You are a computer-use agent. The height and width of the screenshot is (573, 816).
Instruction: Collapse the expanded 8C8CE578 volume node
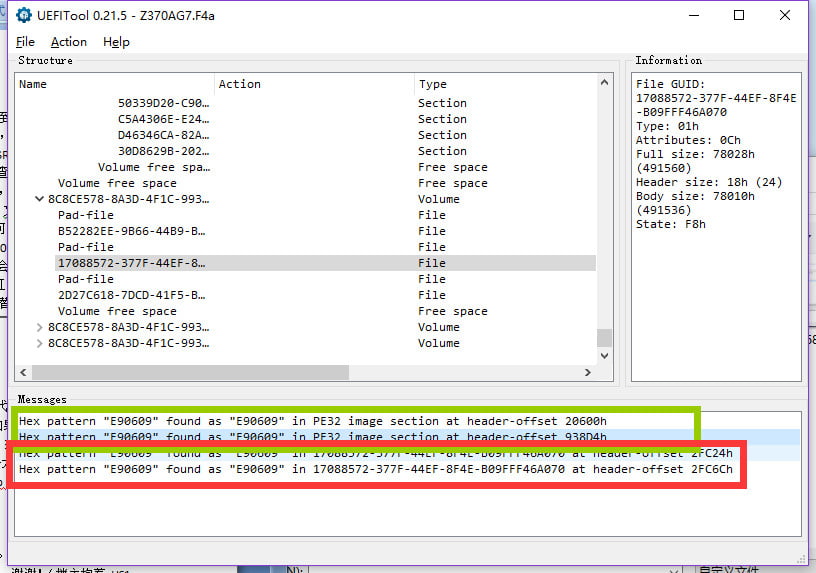[39, 199]
